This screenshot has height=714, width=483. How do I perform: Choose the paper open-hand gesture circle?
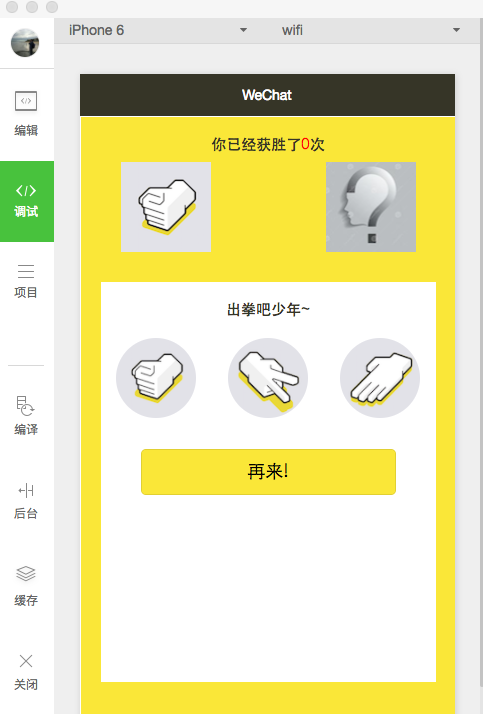380,377
